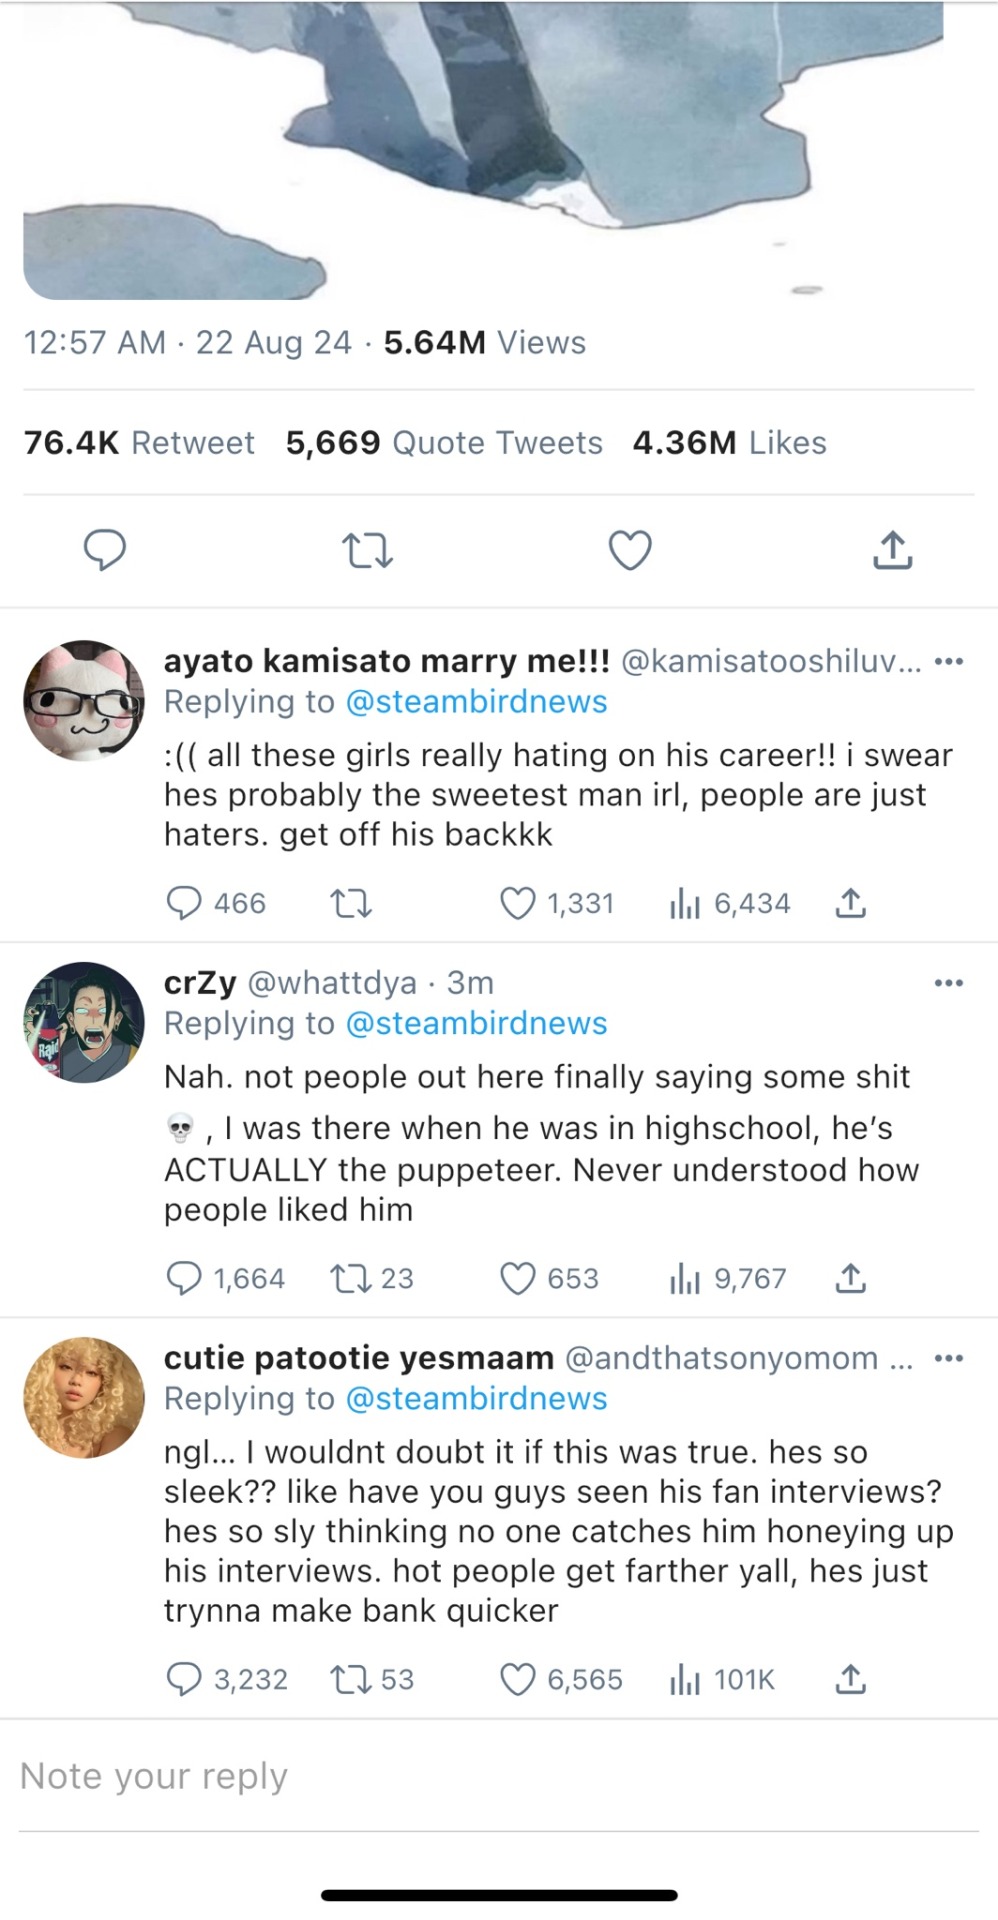
Task: Share crZy's reply
Action: [x=850, y=1278]
